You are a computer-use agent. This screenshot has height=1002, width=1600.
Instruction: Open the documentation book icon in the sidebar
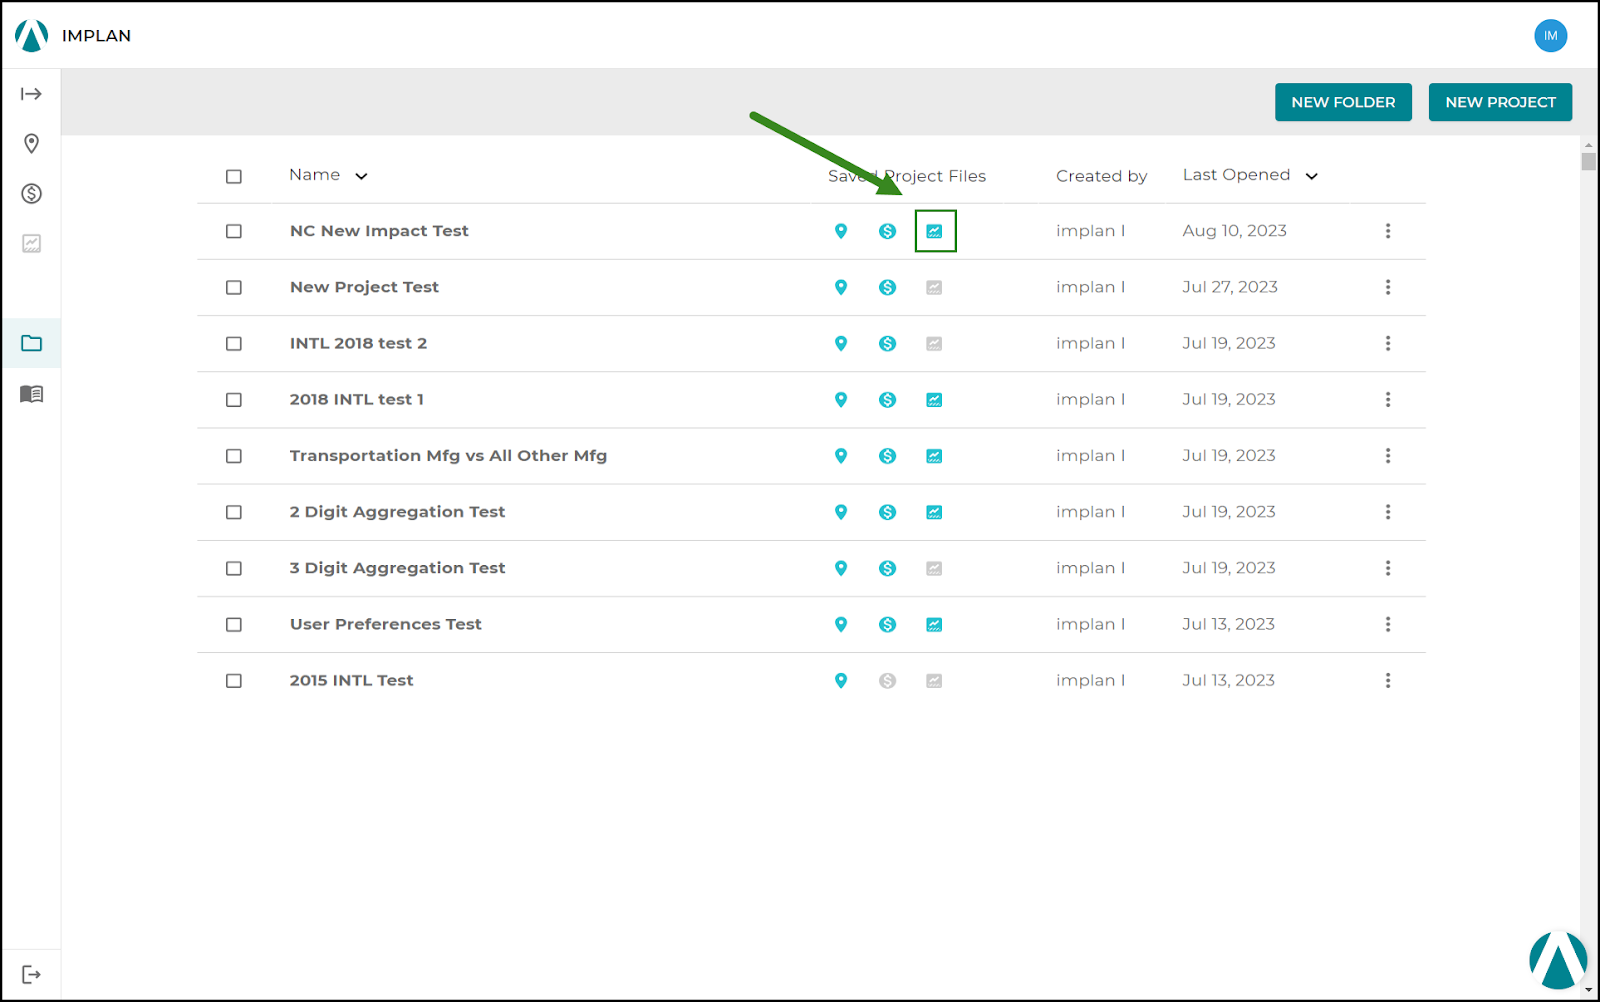32,394
